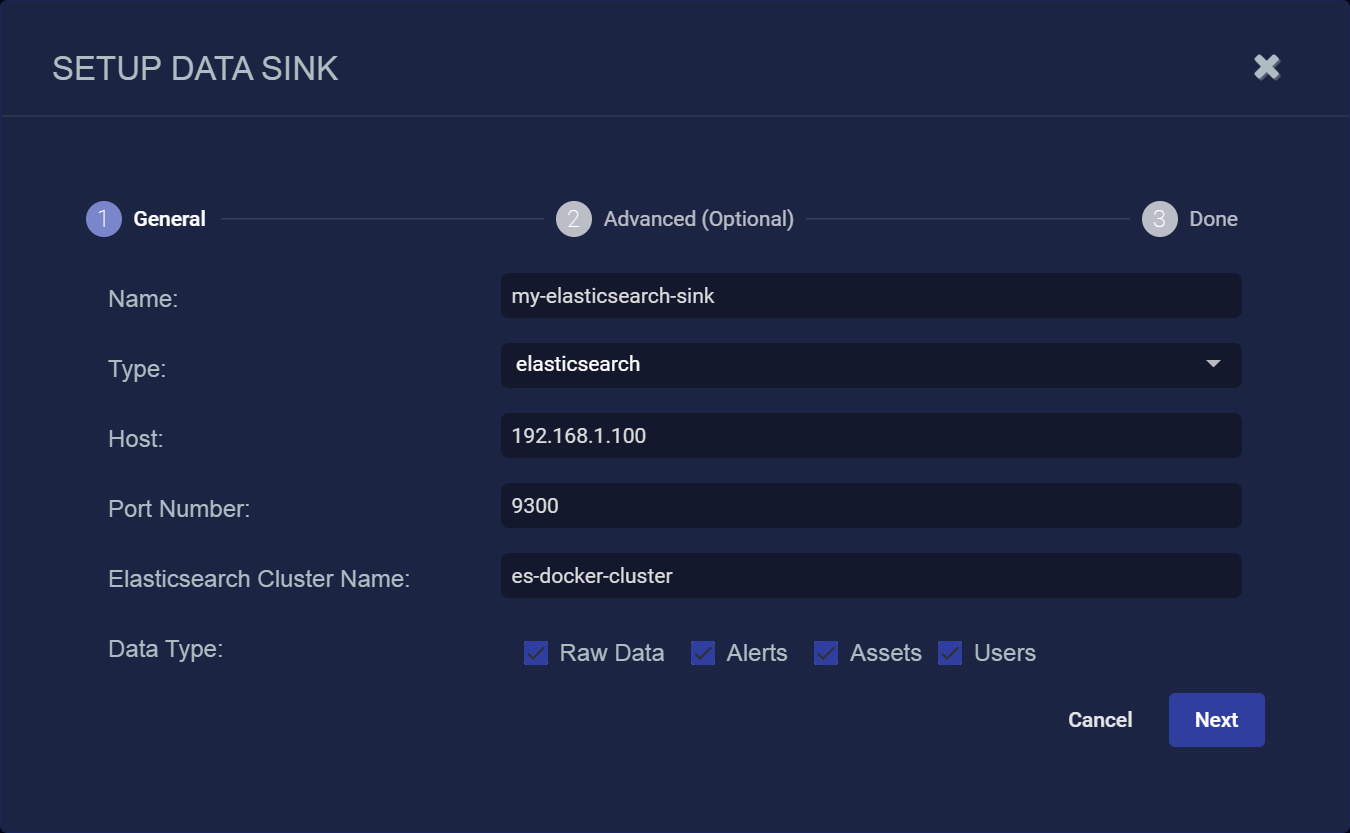Click the Host input field
1350x833 pixels.
pos(871,436)
